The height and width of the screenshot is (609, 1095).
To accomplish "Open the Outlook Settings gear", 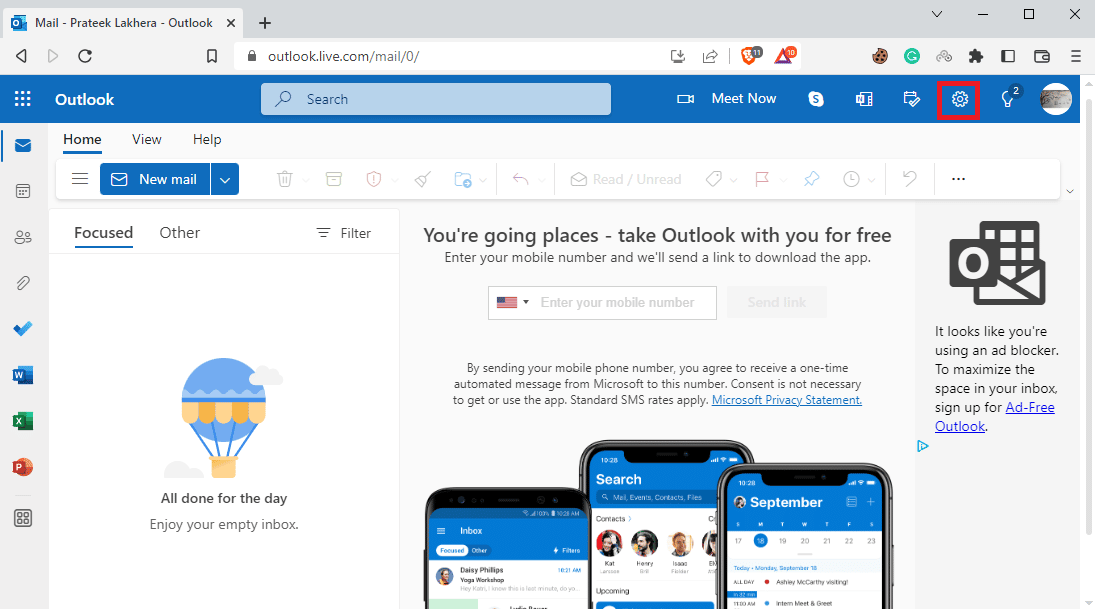I will pyautogui.click(x=960, y=99).
